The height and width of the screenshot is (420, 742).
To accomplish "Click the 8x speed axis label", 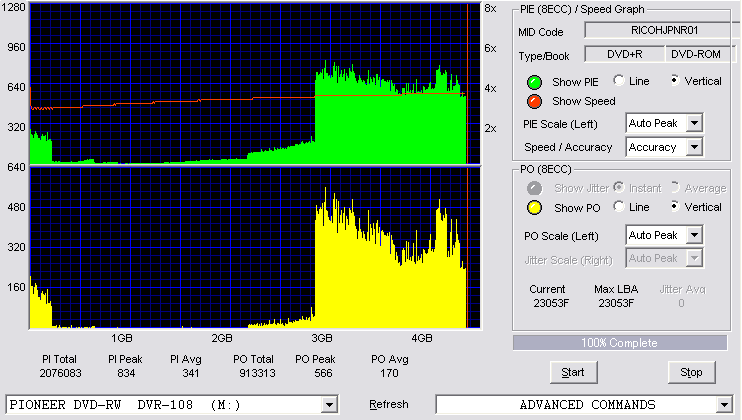I will point(490,9).
